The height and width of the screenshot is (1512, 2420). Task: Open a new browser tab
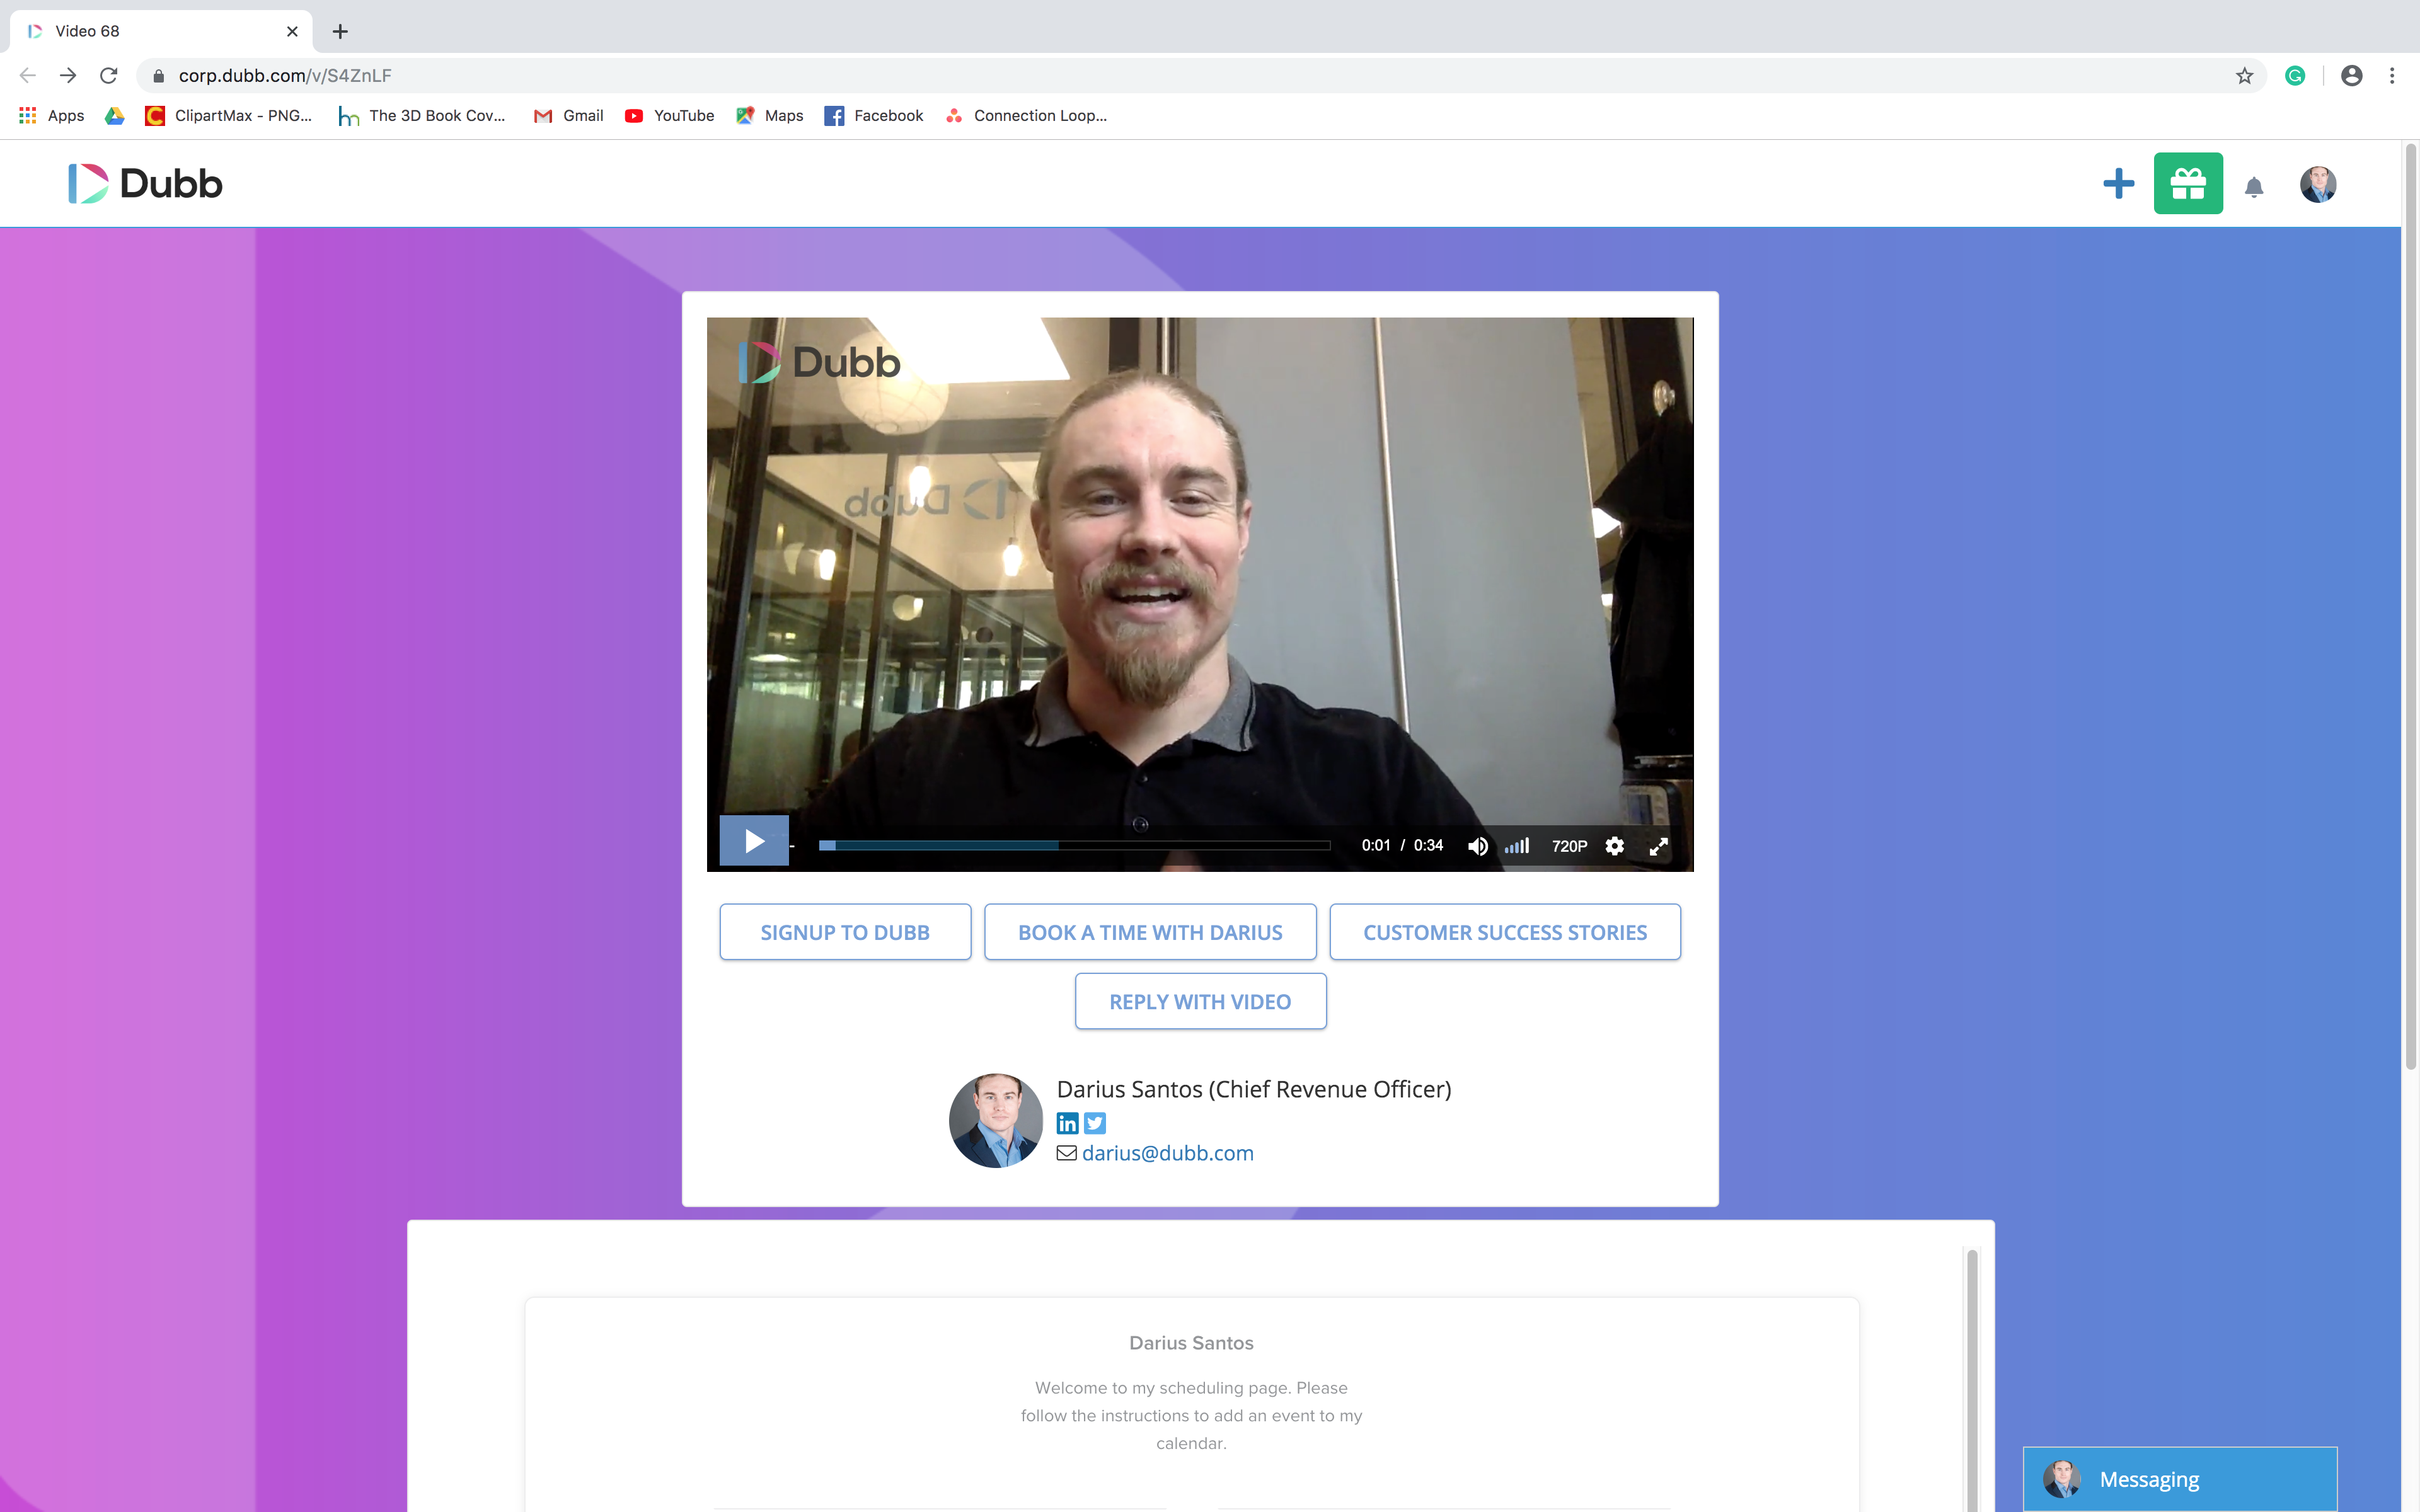(x=340, y=31)
